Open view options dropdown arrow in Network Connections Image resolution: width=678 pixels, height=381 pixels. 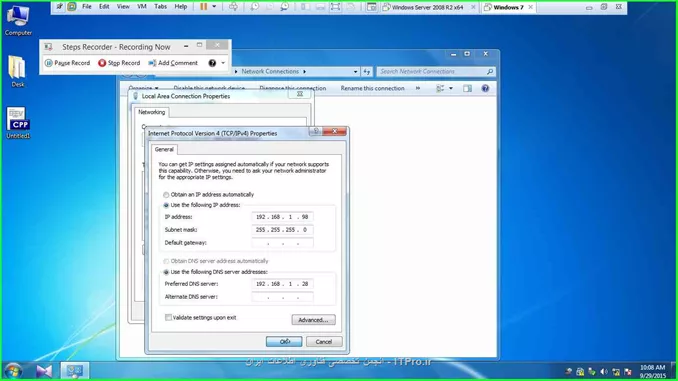pyautogui.click(x=451, y=88)
